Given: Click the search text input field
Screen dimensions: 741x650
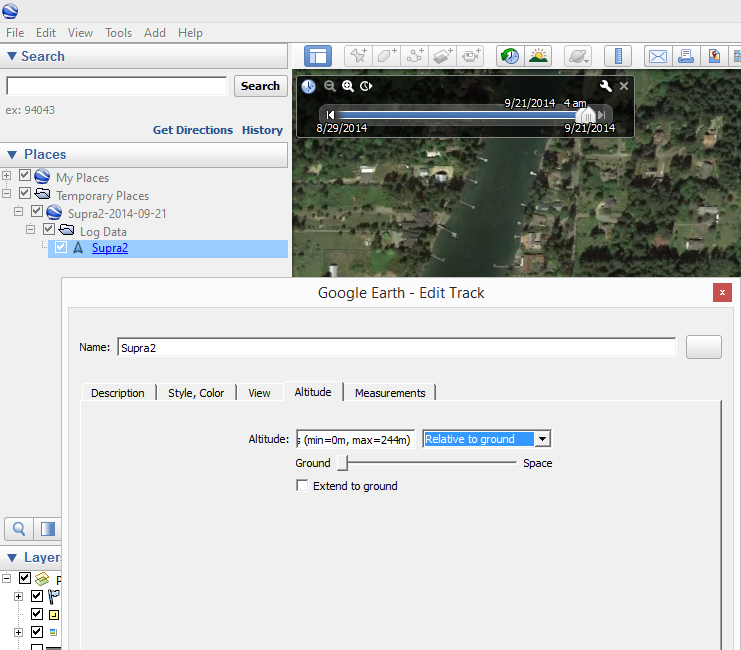Looking at the screenshot, I should 117,86.
